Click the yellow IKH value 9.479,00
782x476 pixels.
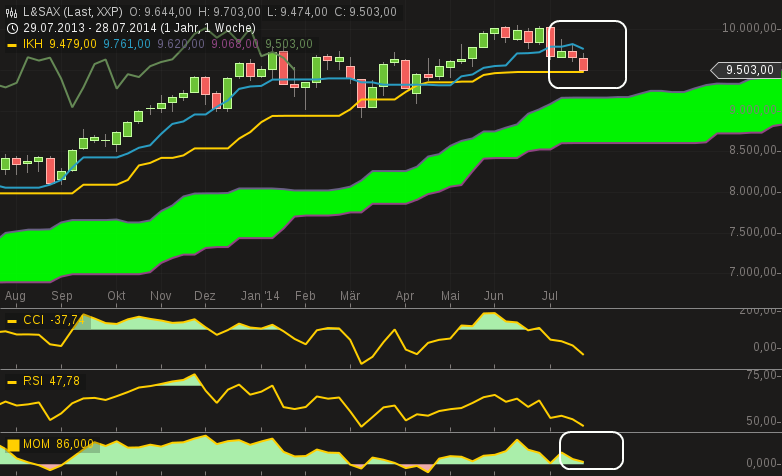73,44
